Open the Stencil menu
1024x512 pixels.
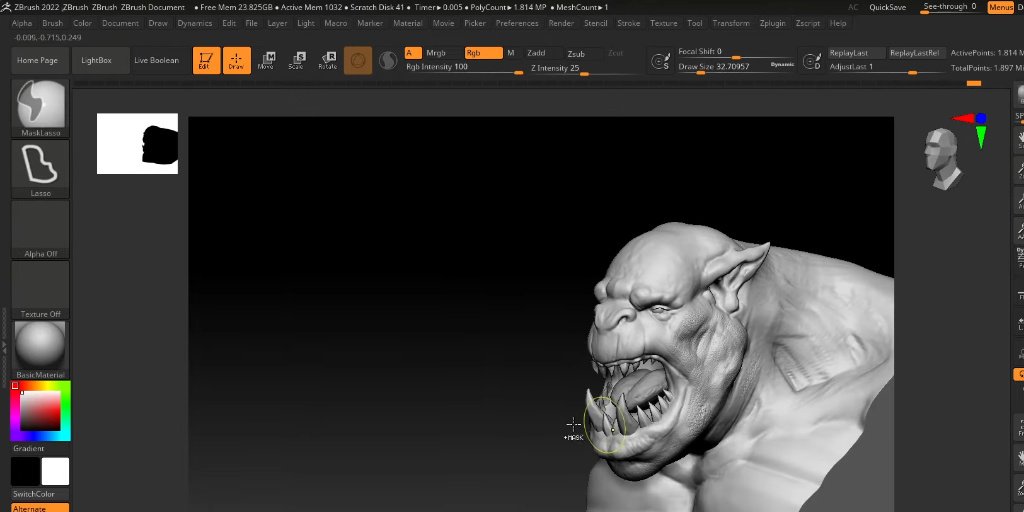coord(596,23)
